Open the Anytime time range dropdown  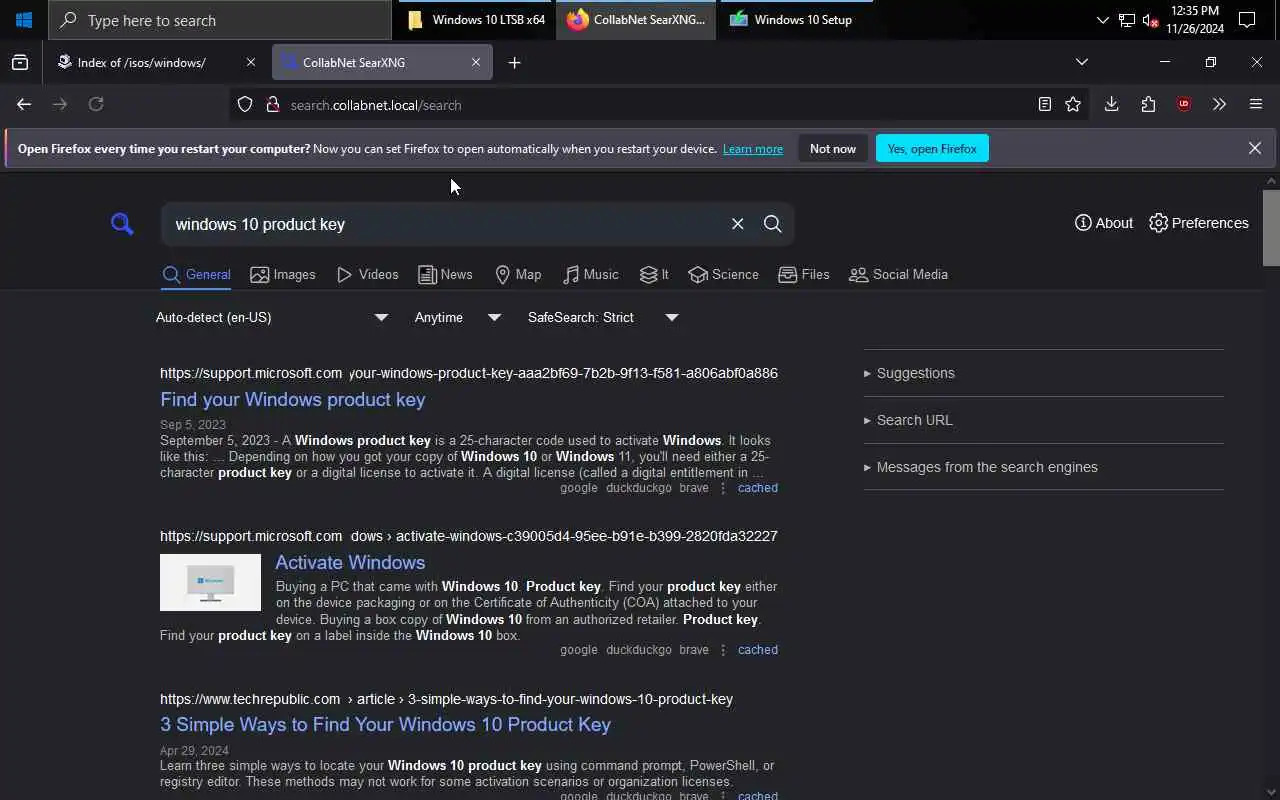[x=457, y=317]
